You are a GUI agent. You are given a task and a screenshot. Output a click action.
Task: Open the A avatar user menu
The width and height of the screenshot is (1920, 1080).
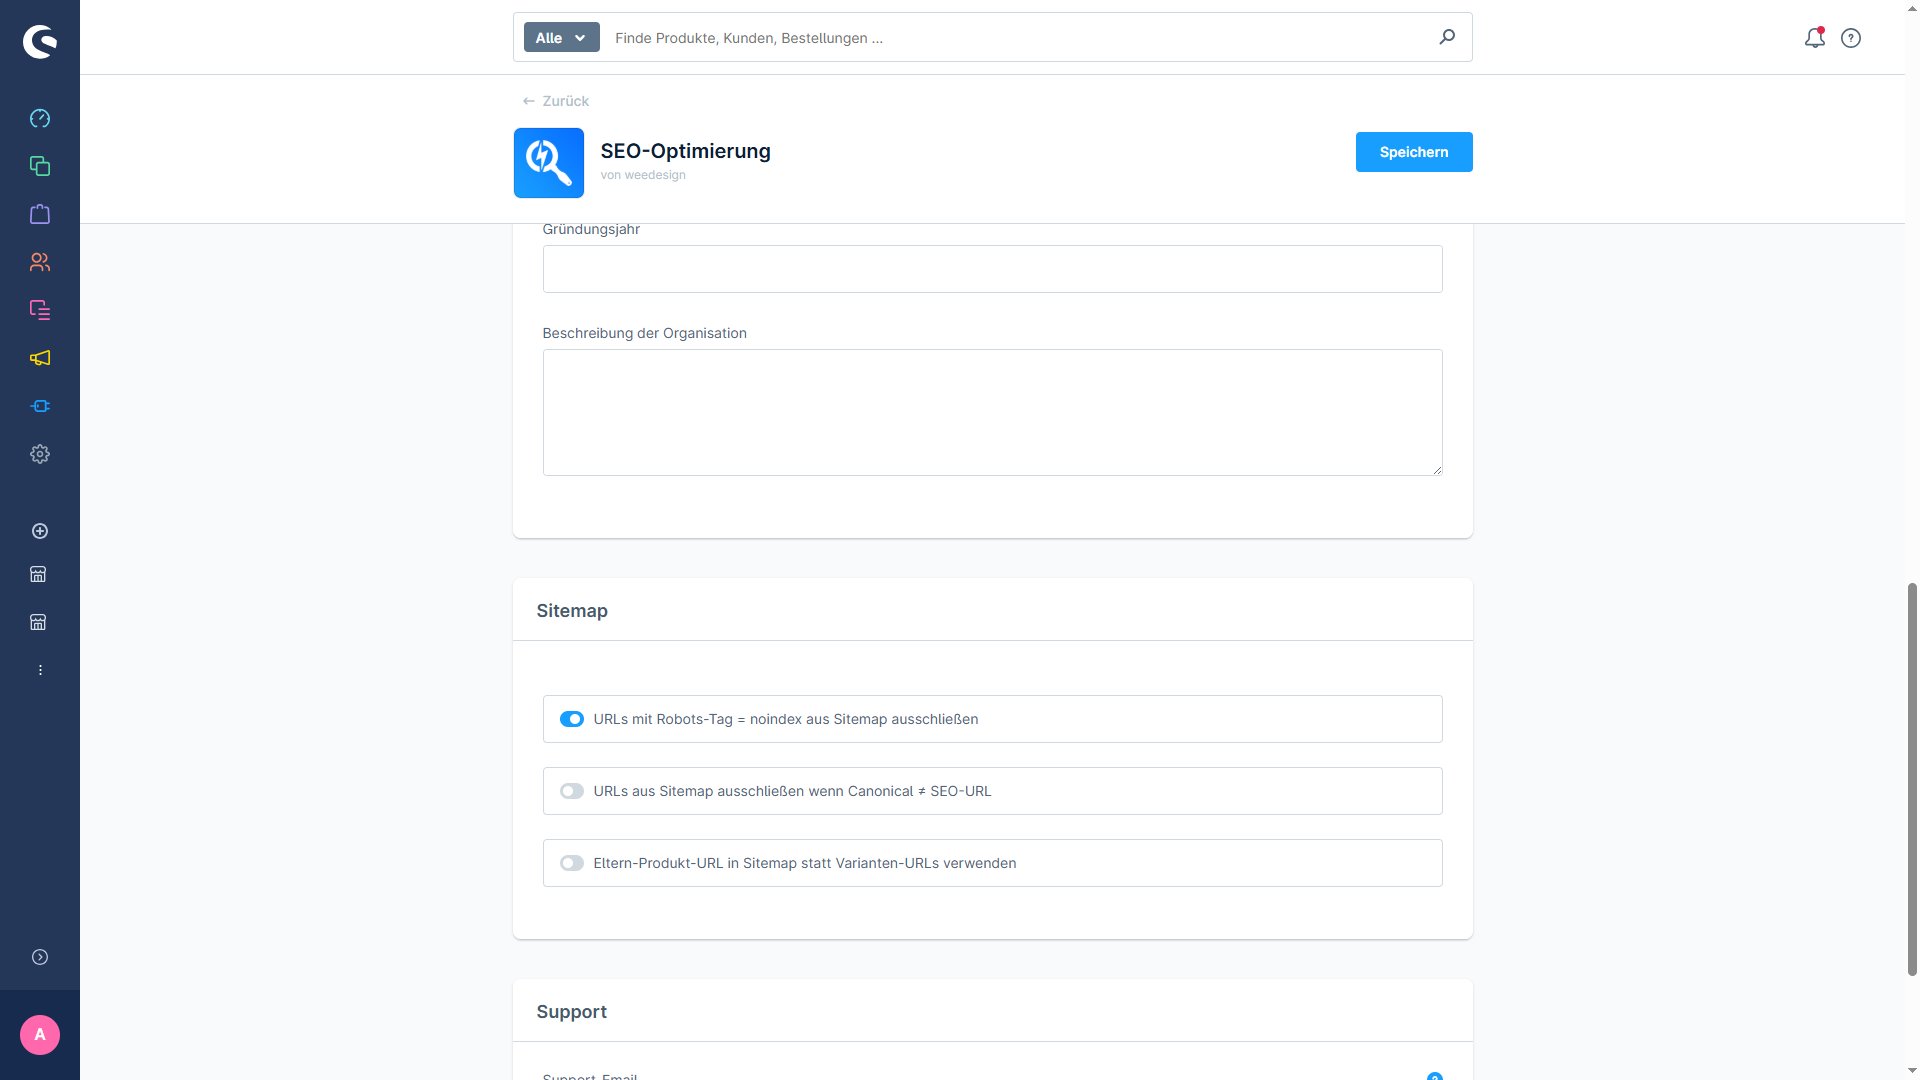pyautogui.click(x=40, y=1035)
